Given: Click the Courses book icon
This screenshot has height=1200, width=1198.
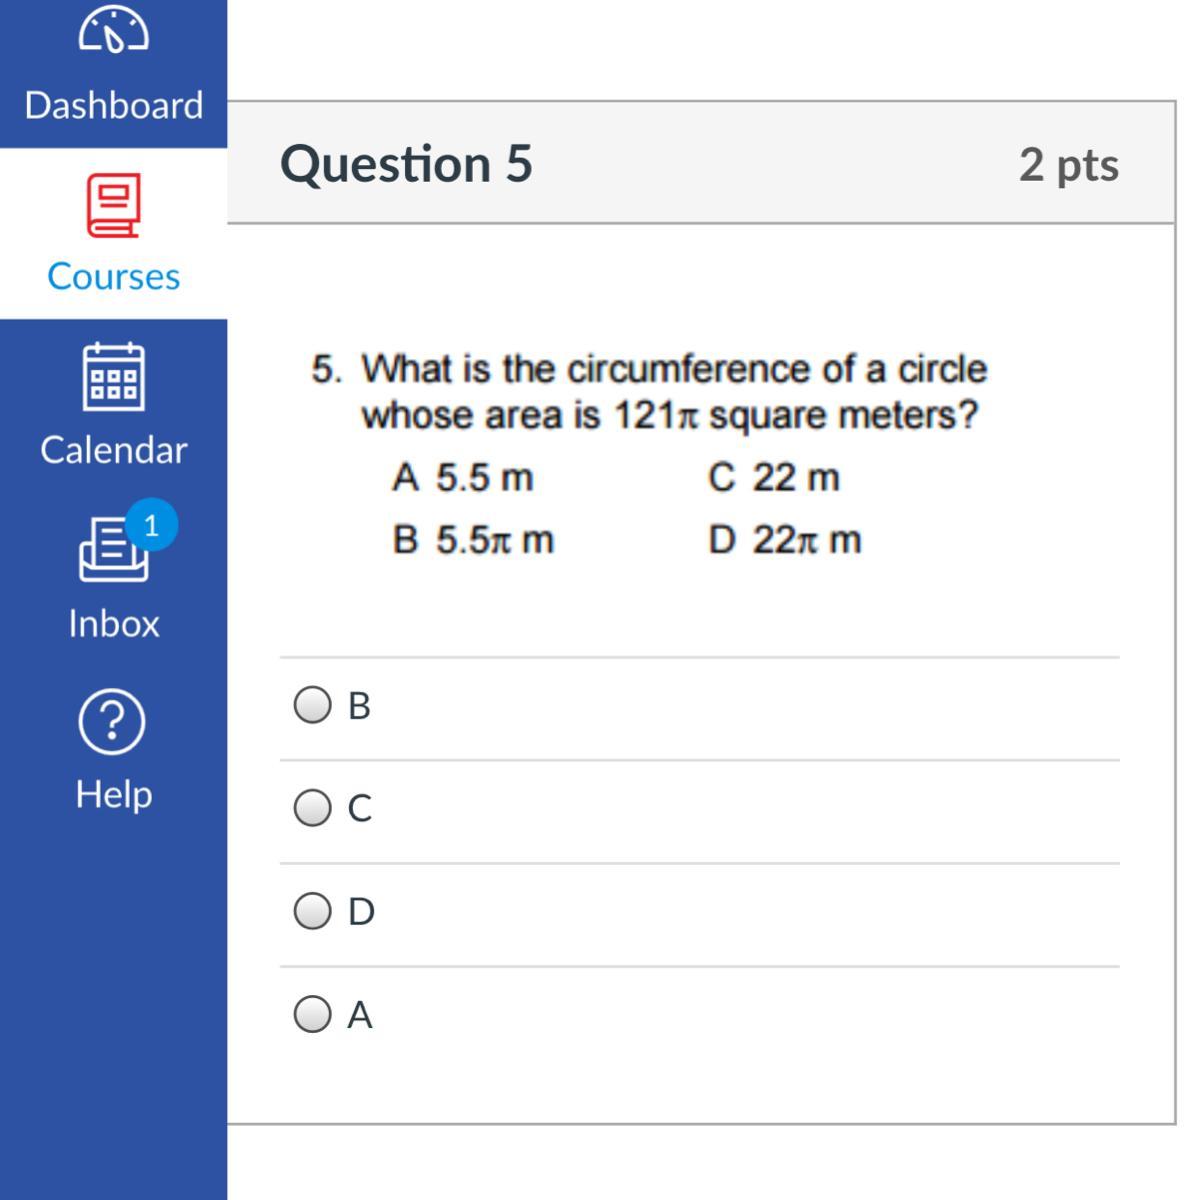Looking at the screenshot, I should point(113,205).
